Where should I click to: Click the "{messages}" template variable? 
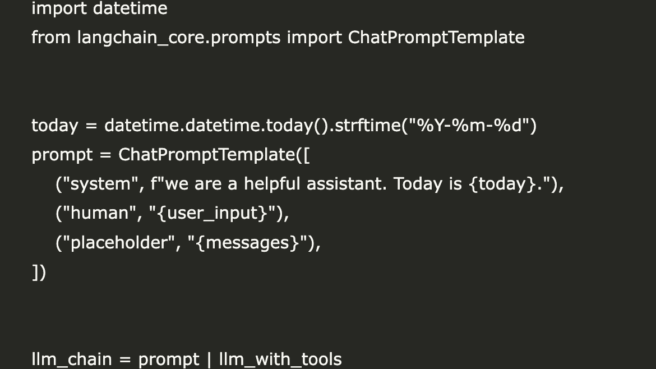[x=248, y=243]
